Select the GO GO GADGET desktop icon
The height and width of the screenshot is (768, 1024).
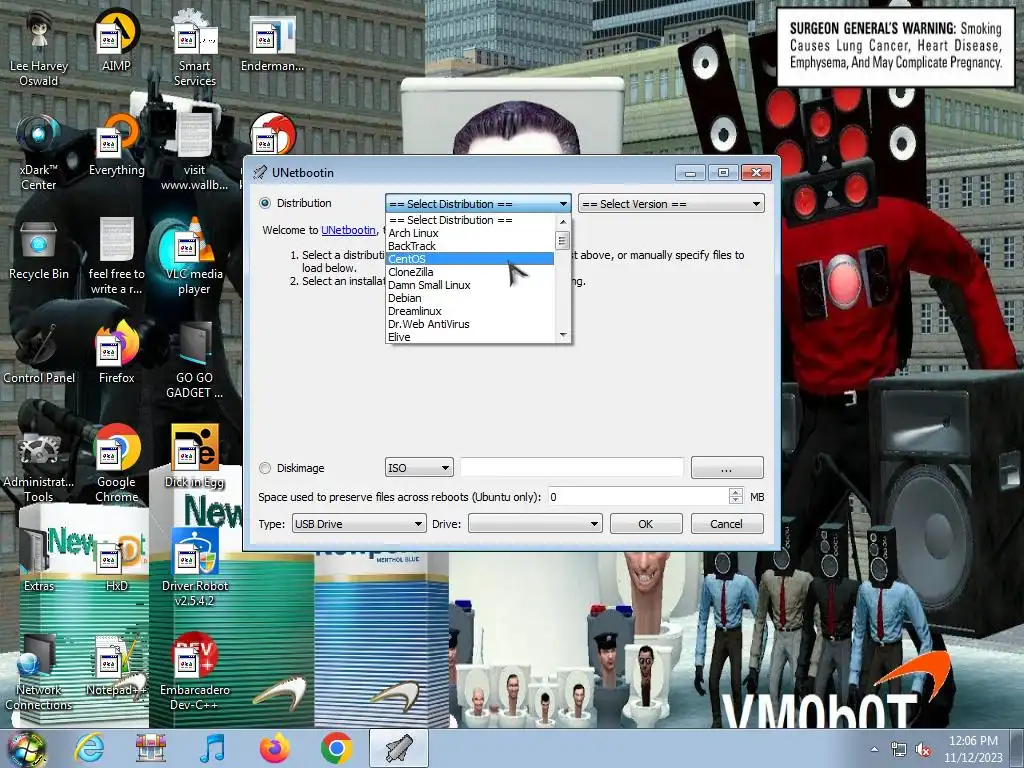[x=194, y=361]
